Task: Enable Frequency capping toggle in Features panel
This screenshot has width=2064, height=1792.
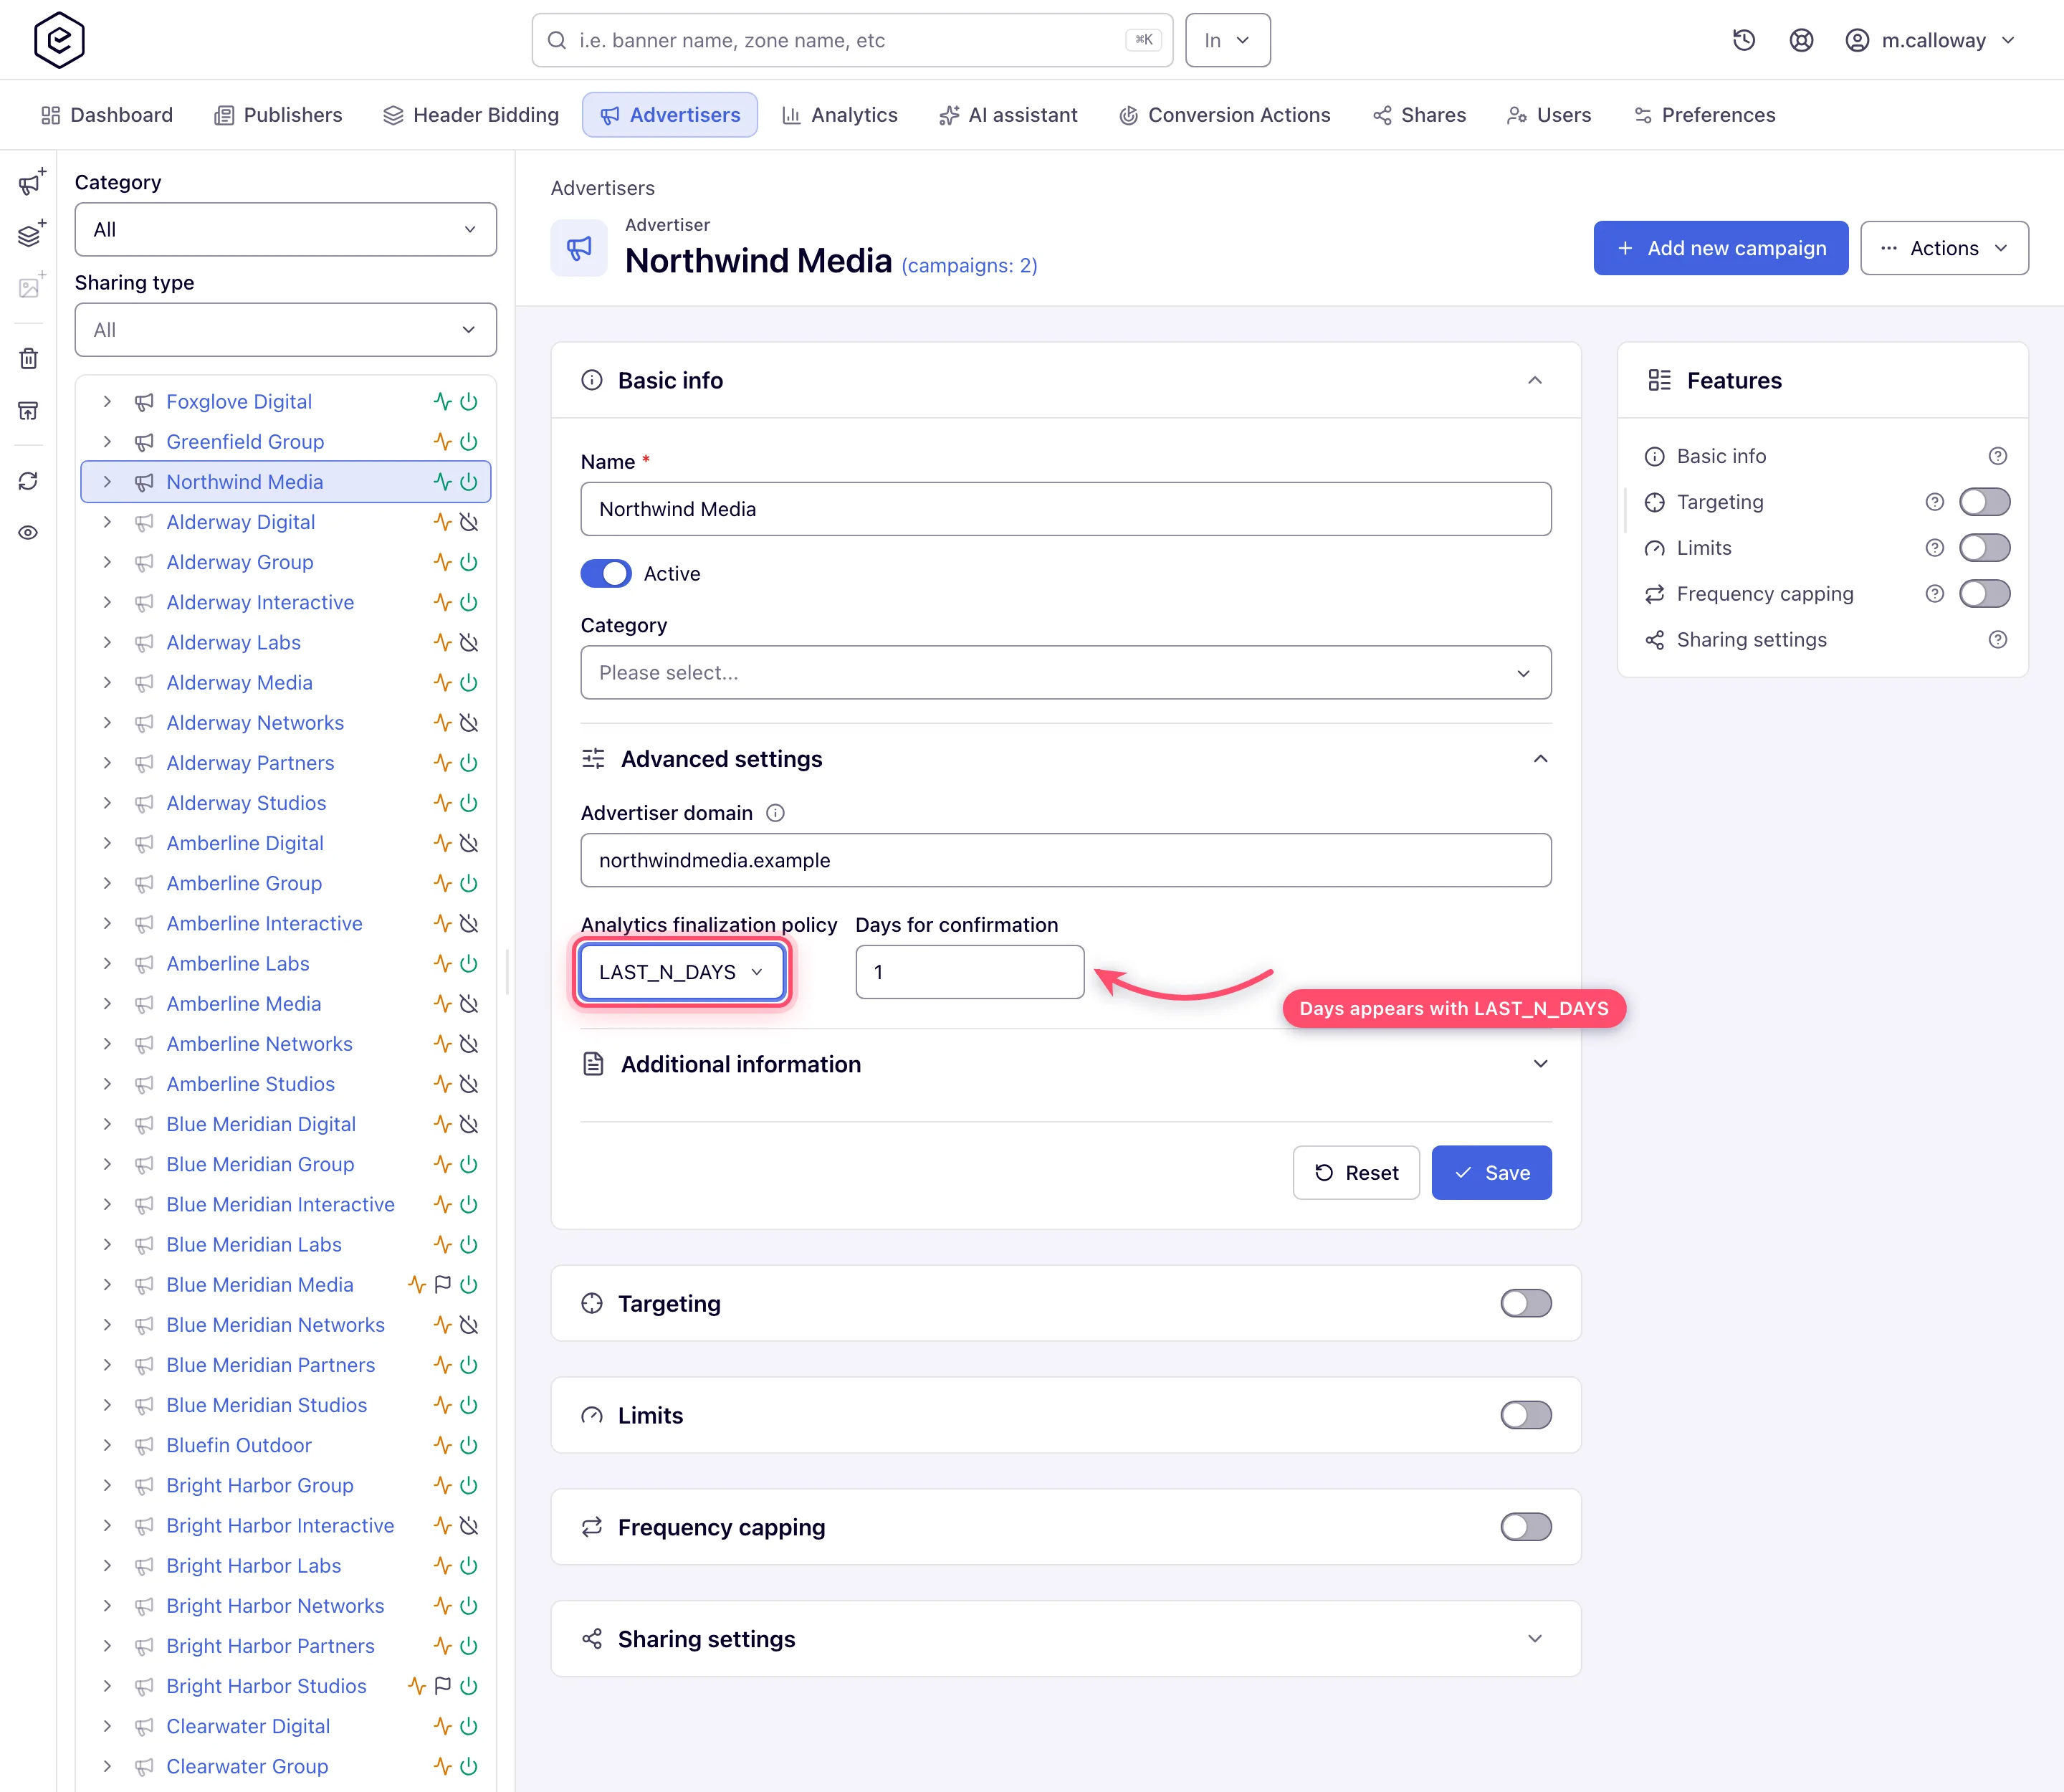Action: point(1984,594)
